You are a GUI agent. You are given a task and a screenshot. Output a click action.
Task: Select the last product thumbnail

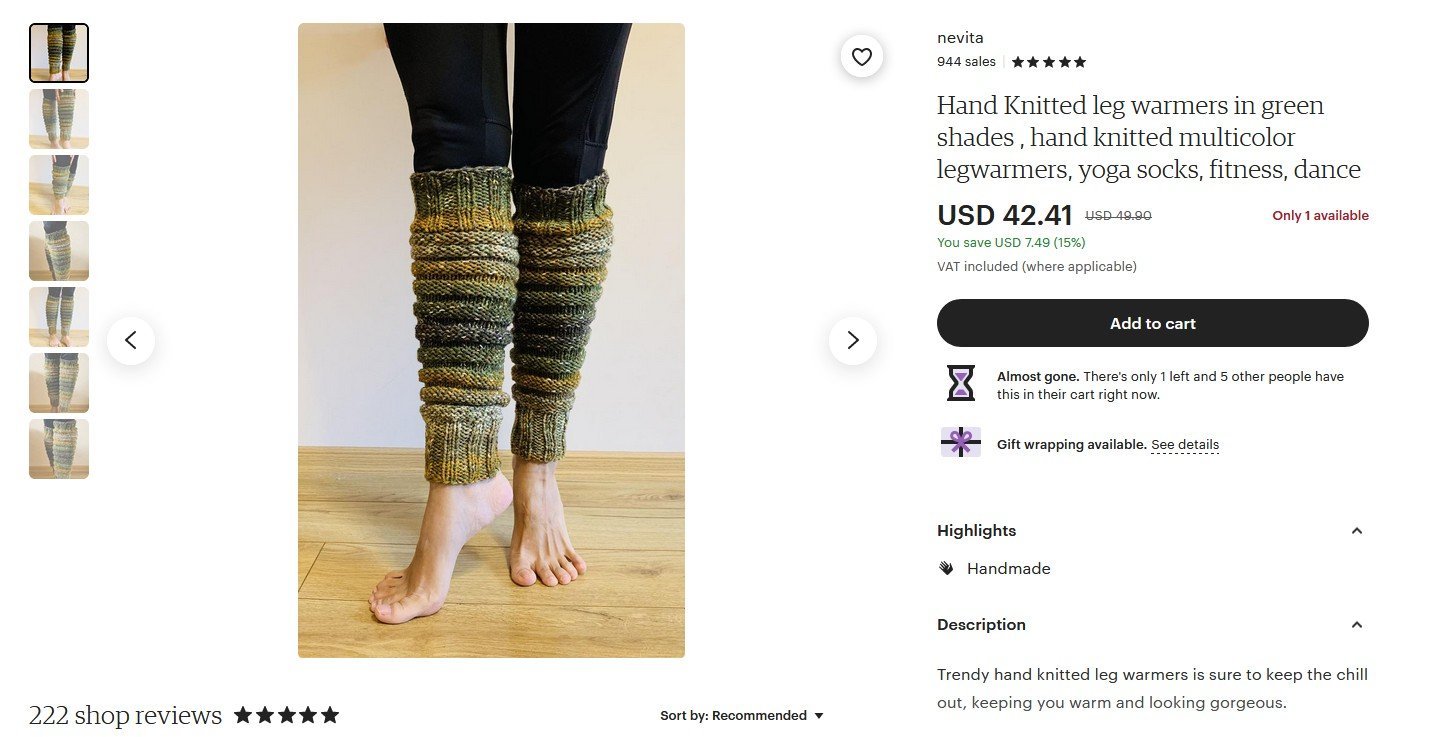click(x=59, y=449)
